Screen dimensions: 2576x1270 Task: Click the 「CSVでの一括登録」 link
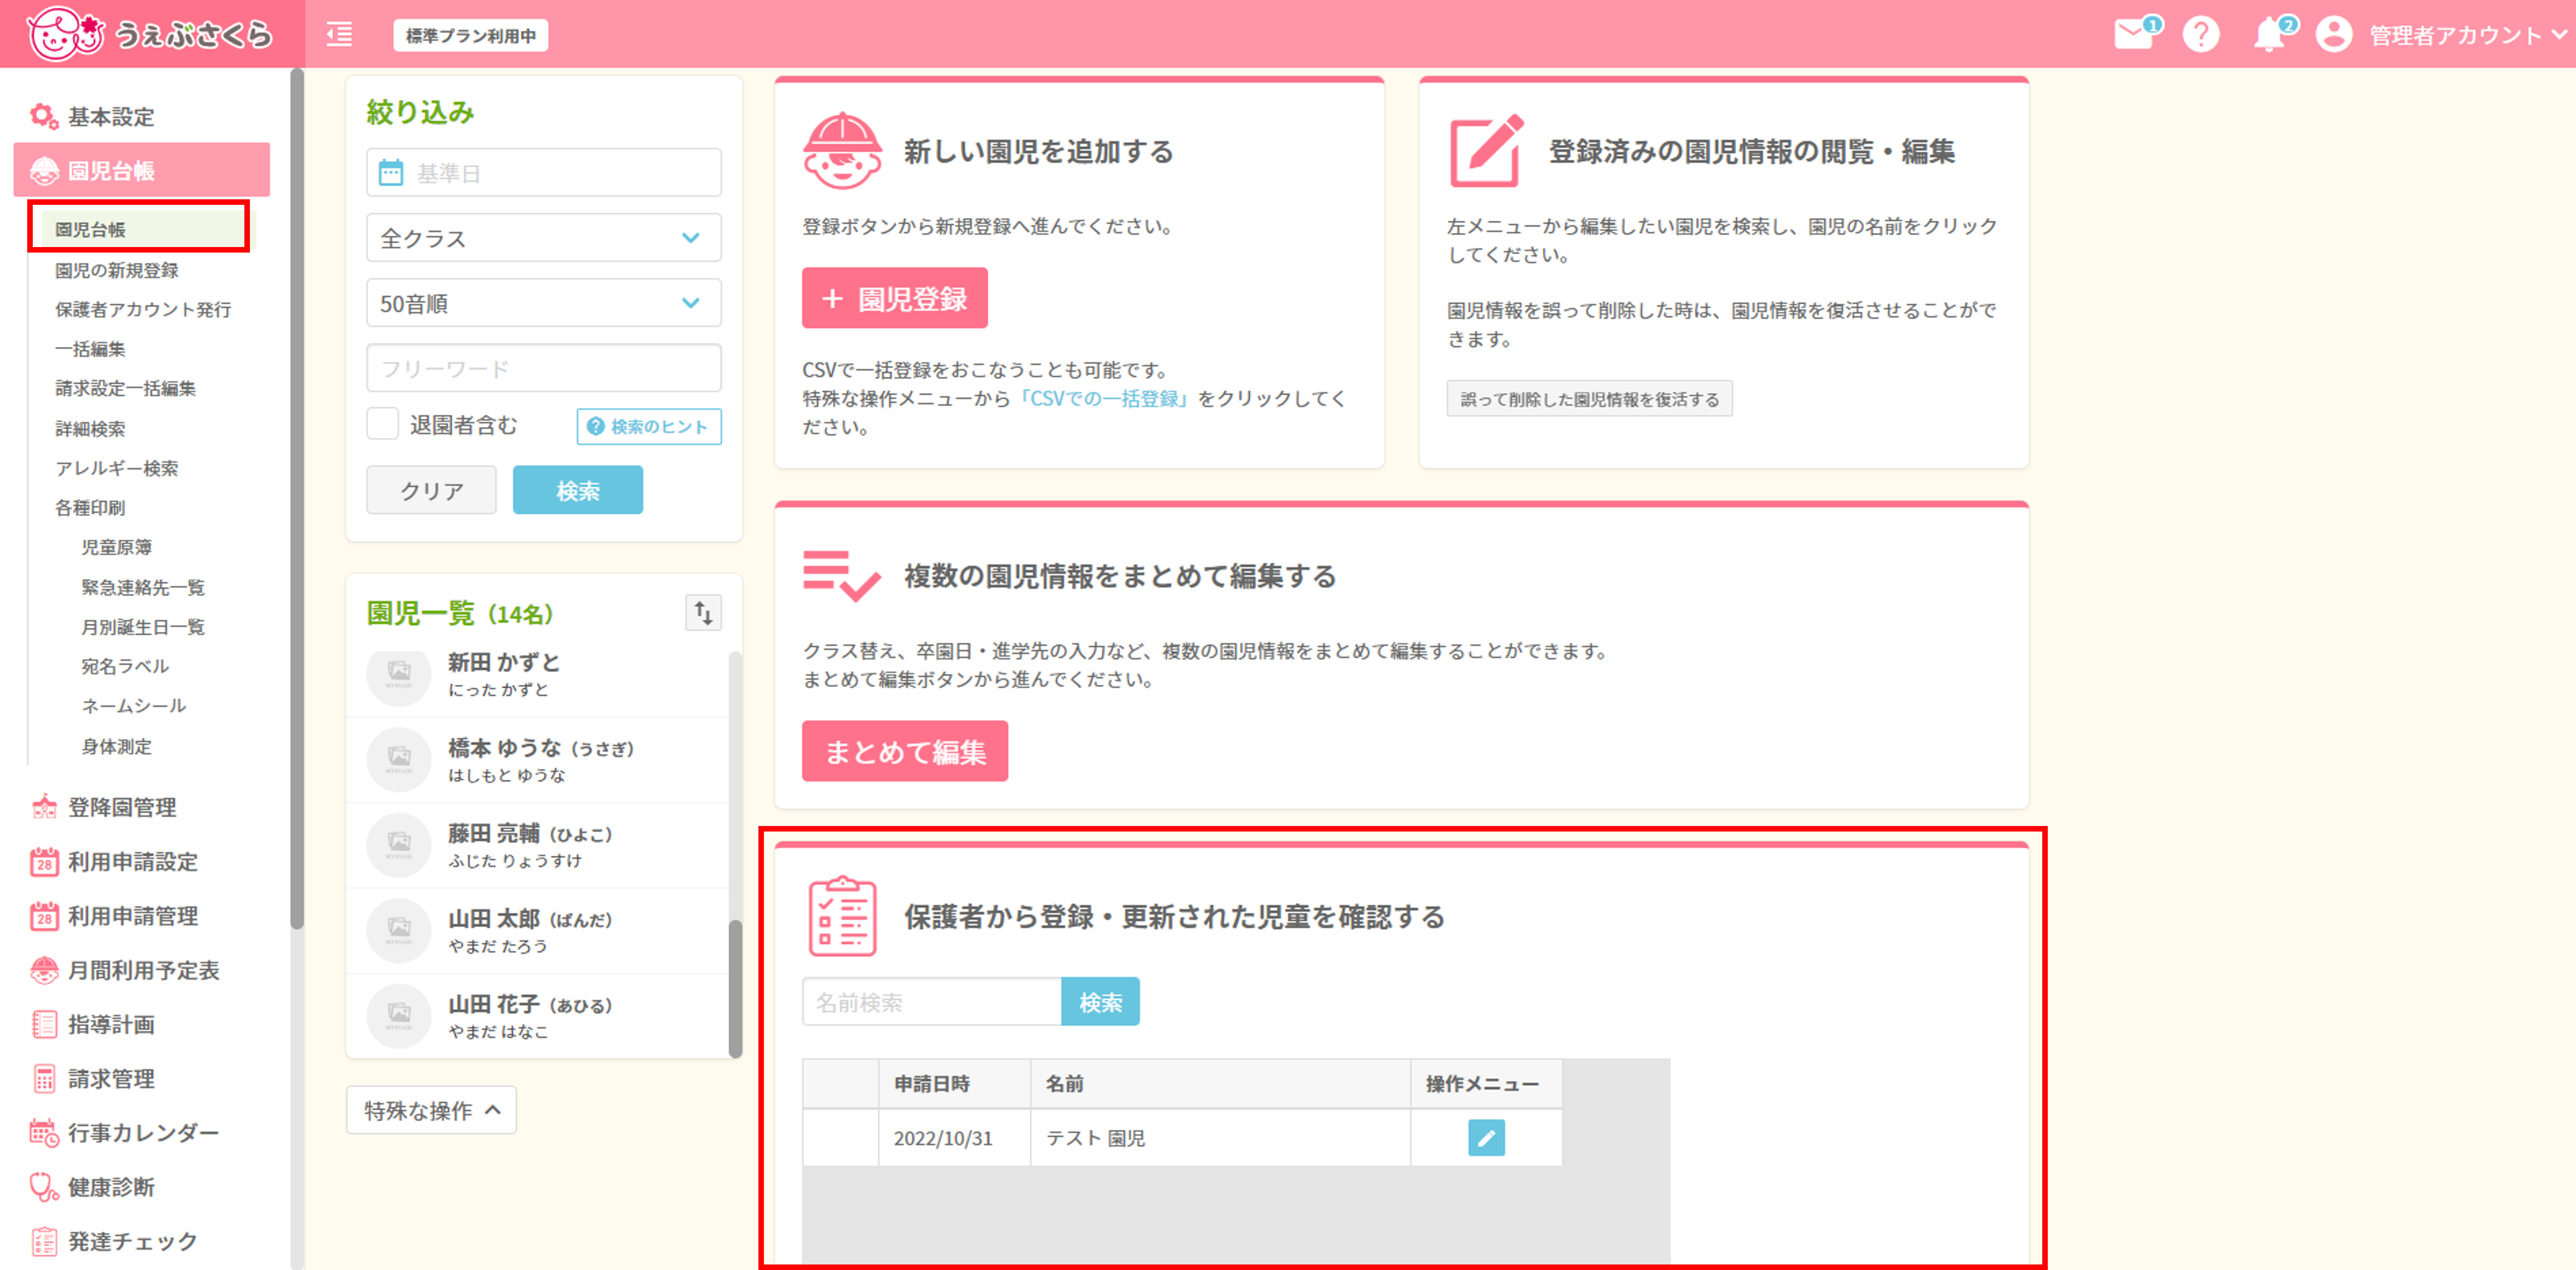[x=1104, y=398]
